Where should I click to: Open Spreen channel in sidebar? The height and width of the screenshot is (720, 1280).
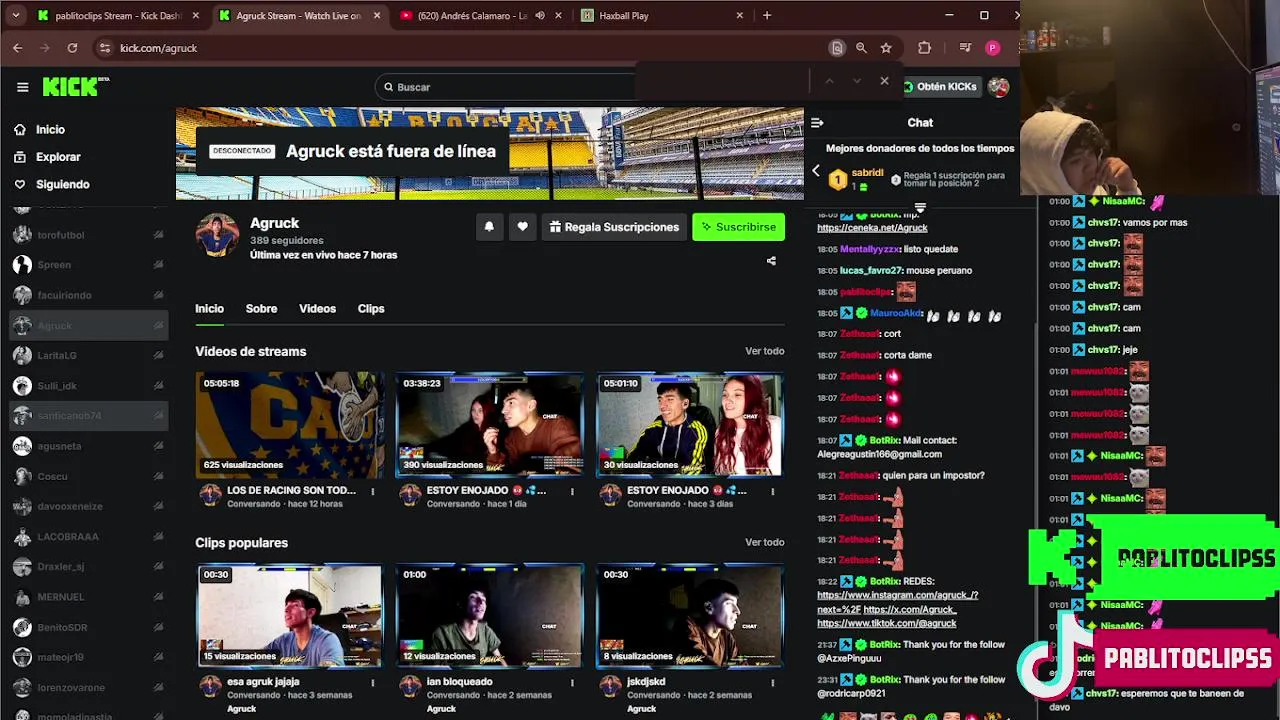[x=88, y=265]
